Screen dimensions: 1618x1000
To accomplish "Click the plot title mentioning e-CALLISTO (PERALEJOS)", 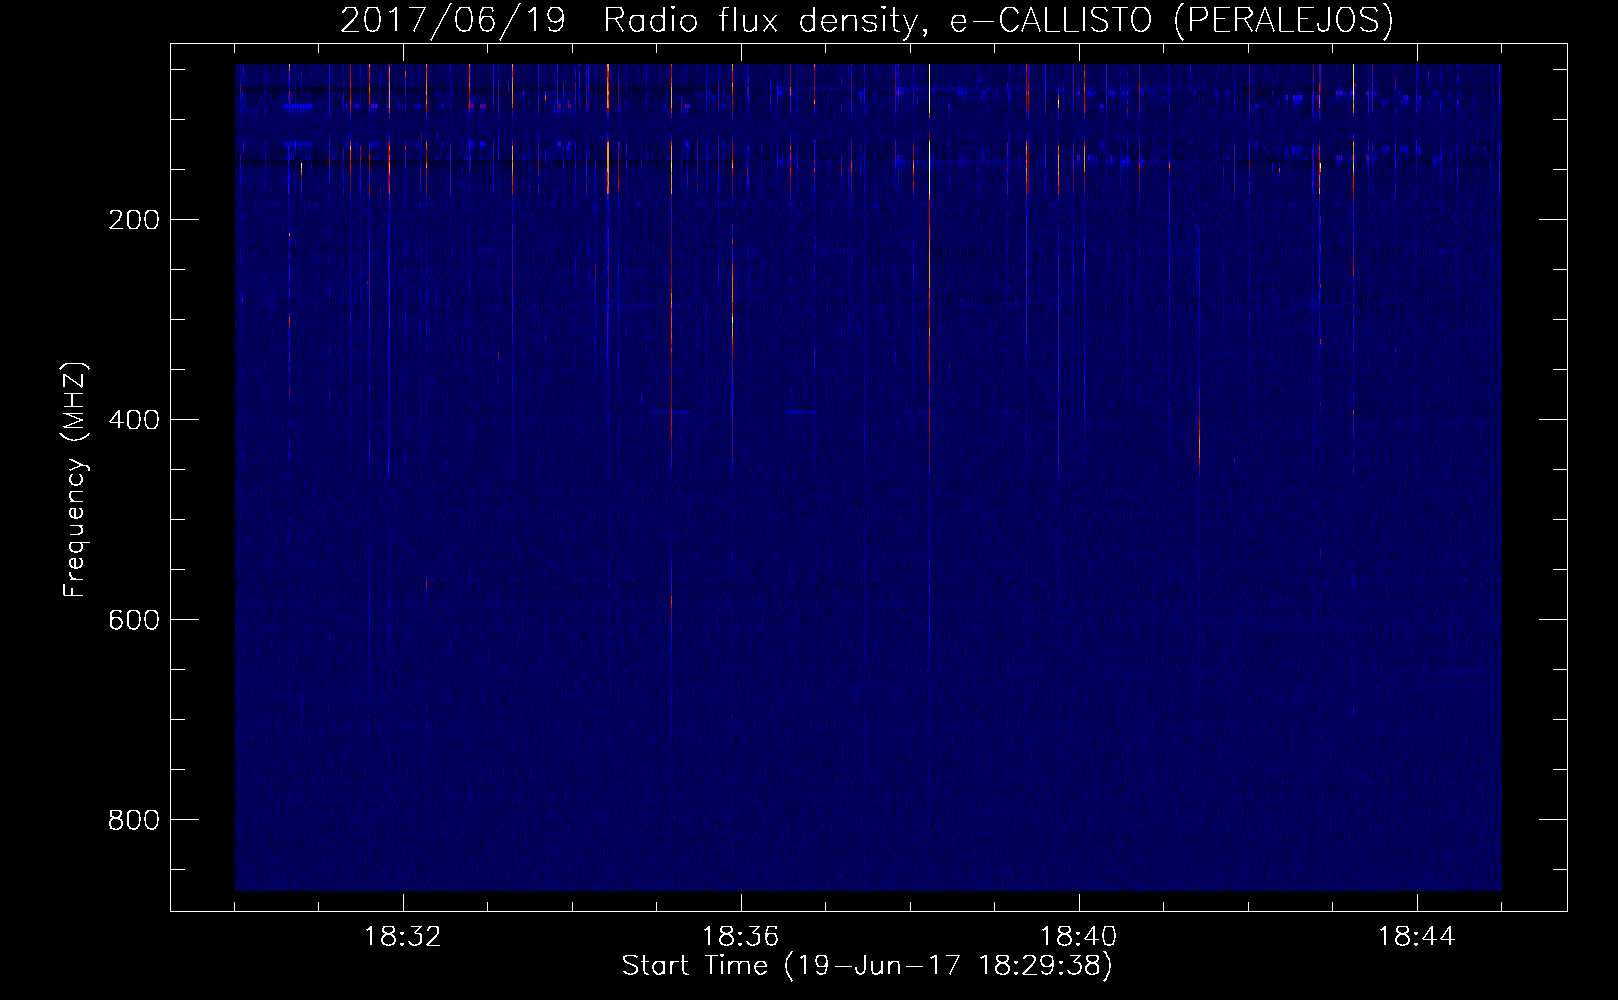I will pos(866,20).
